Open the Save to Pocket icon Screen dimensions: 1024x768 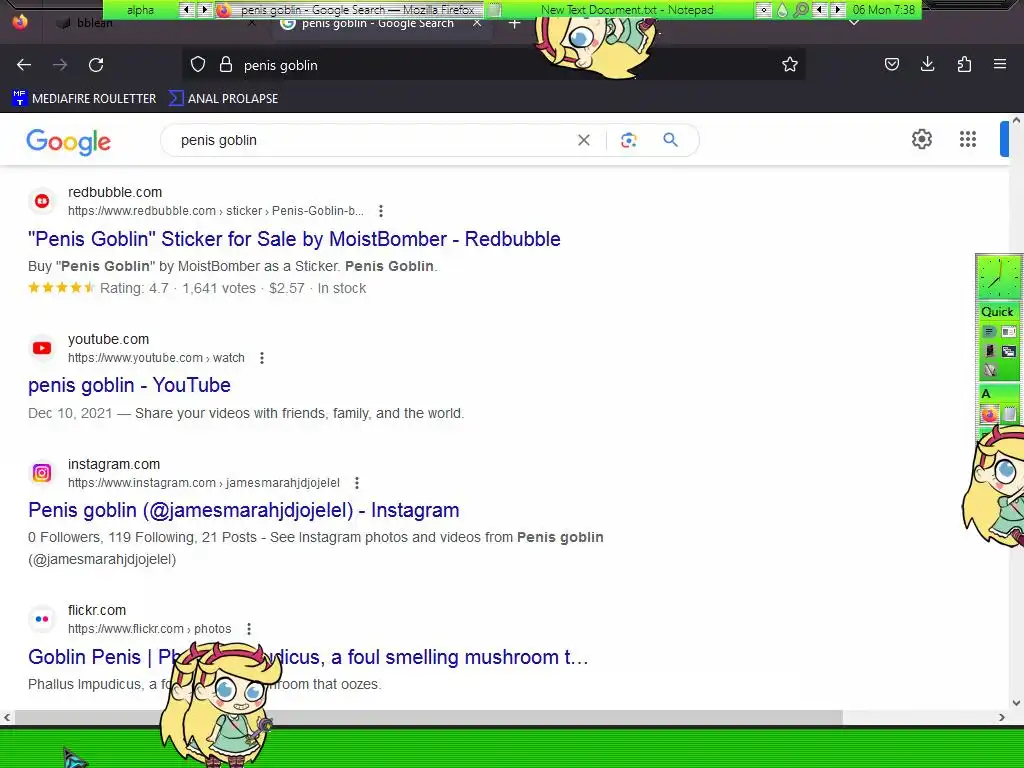[x=891, y=64]
